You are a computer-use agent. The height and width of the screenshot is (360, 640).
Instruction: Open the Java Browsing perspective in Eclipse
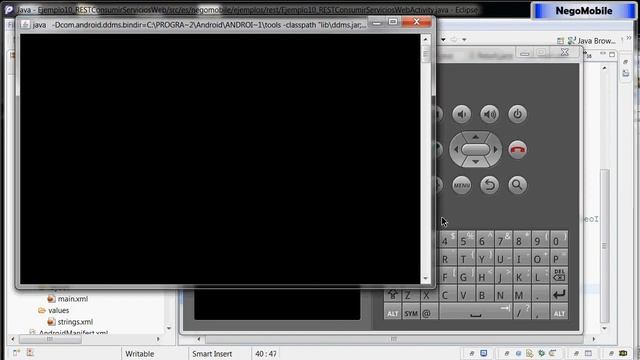[591, 41]
